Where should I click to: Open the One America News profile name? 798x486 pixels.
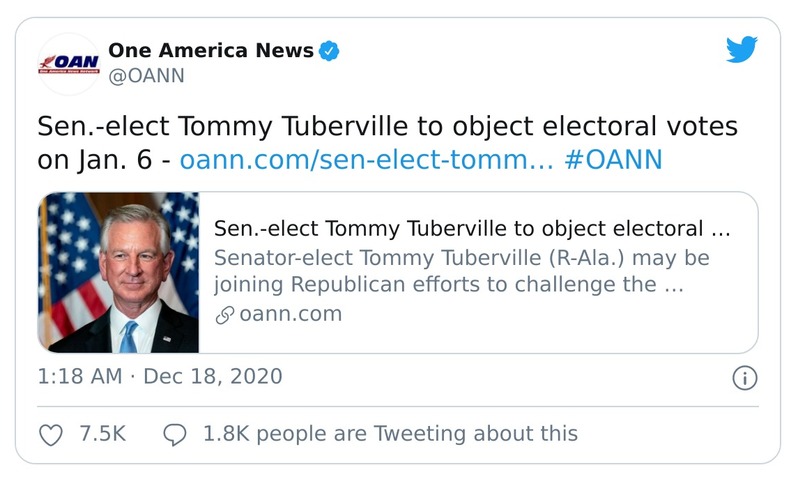click(x=210, y=50)
